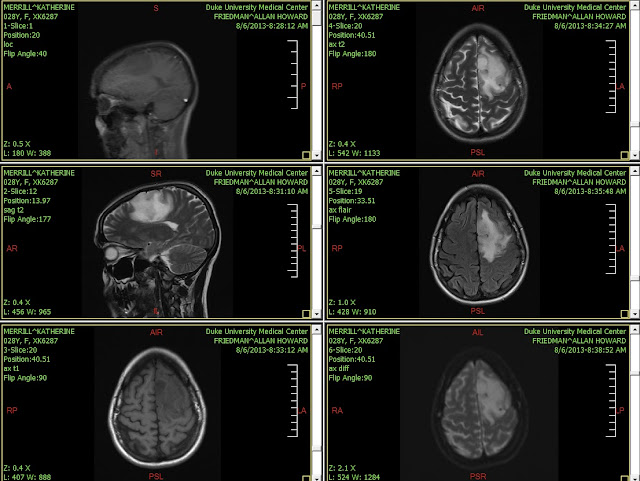
Task: Click the '4-Slice:20' overlay text
Action: click(x=345, y=26)
